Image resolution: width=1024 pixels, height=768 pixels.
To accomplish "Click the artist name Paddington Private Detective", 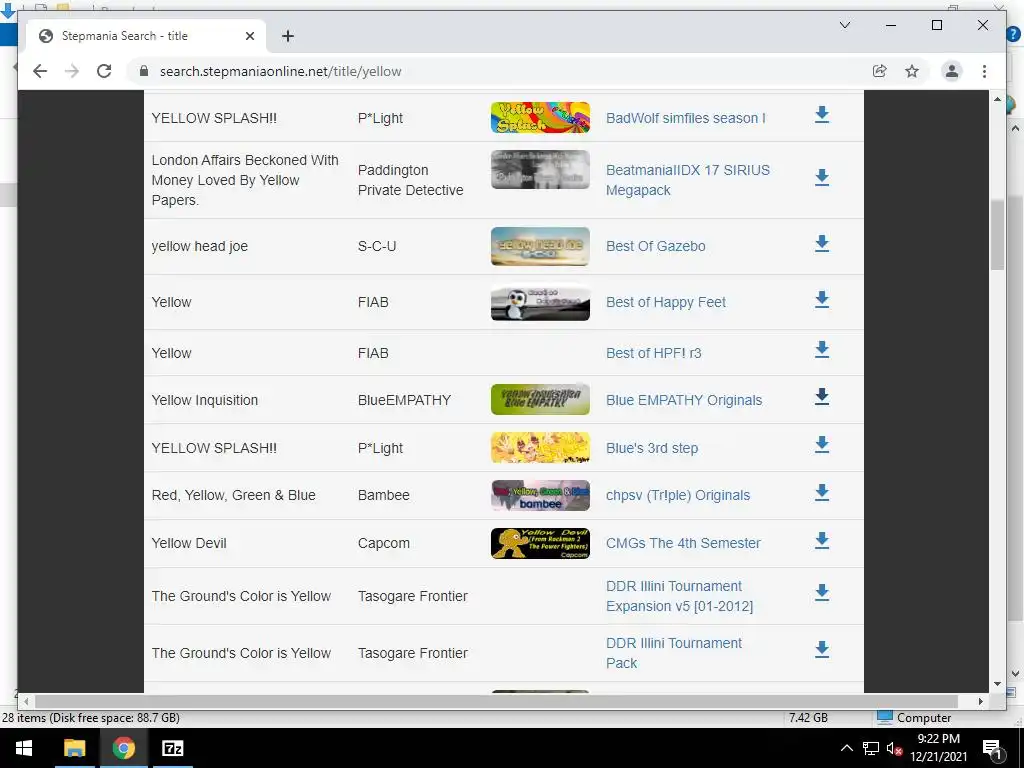I will tap(410, 180).
